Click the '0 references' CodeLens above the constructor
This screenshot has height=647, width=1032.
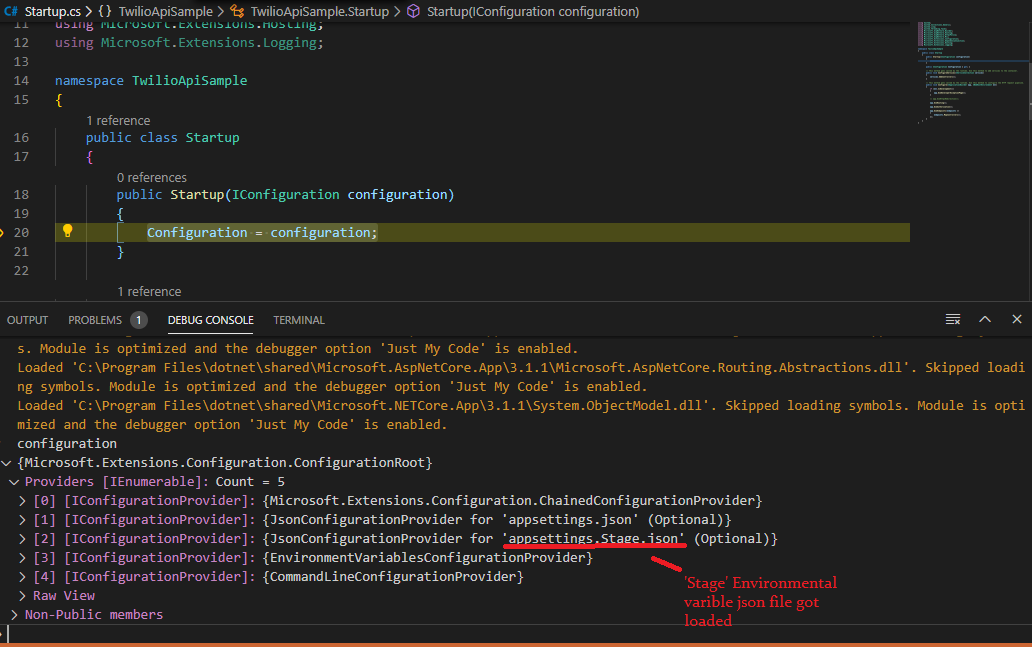[x=152, y=177]
